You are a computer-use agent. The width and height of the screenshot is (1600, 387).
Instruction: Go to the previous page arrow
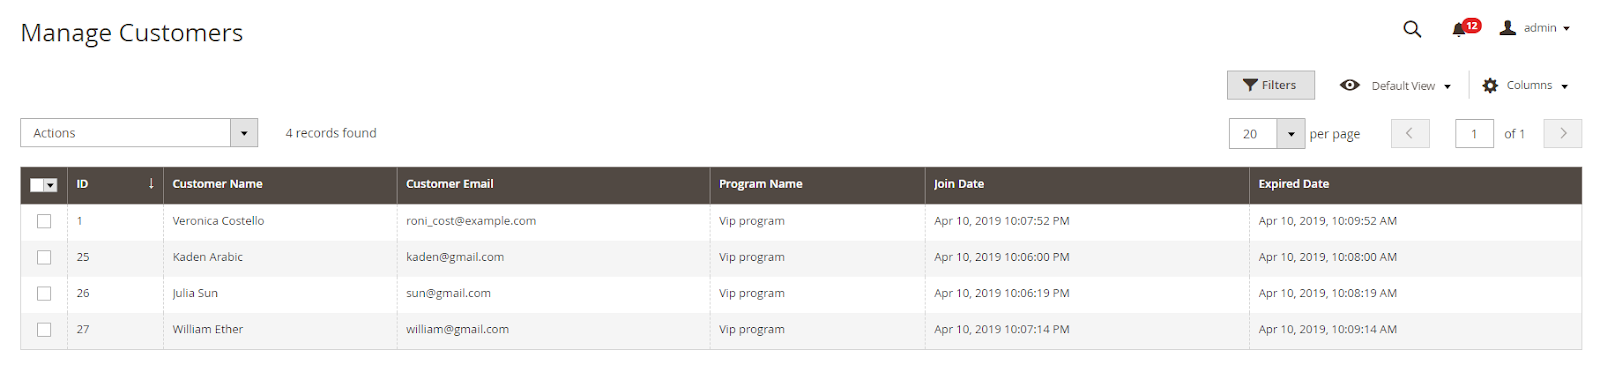pos(1410,133)
